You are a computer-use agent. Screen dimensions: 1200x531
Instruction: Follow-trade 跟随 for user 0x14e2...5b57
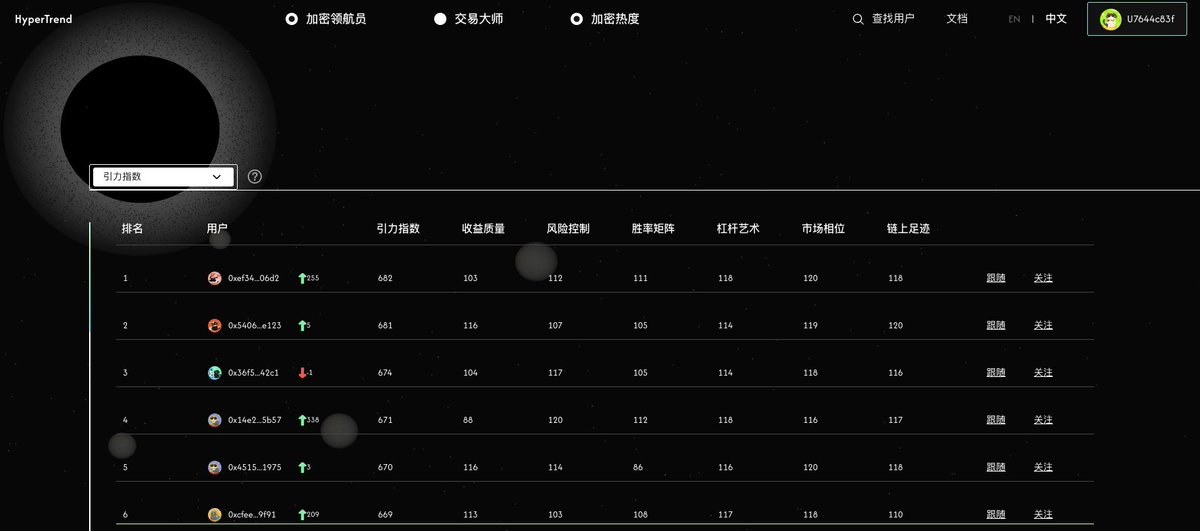[995, 421]
